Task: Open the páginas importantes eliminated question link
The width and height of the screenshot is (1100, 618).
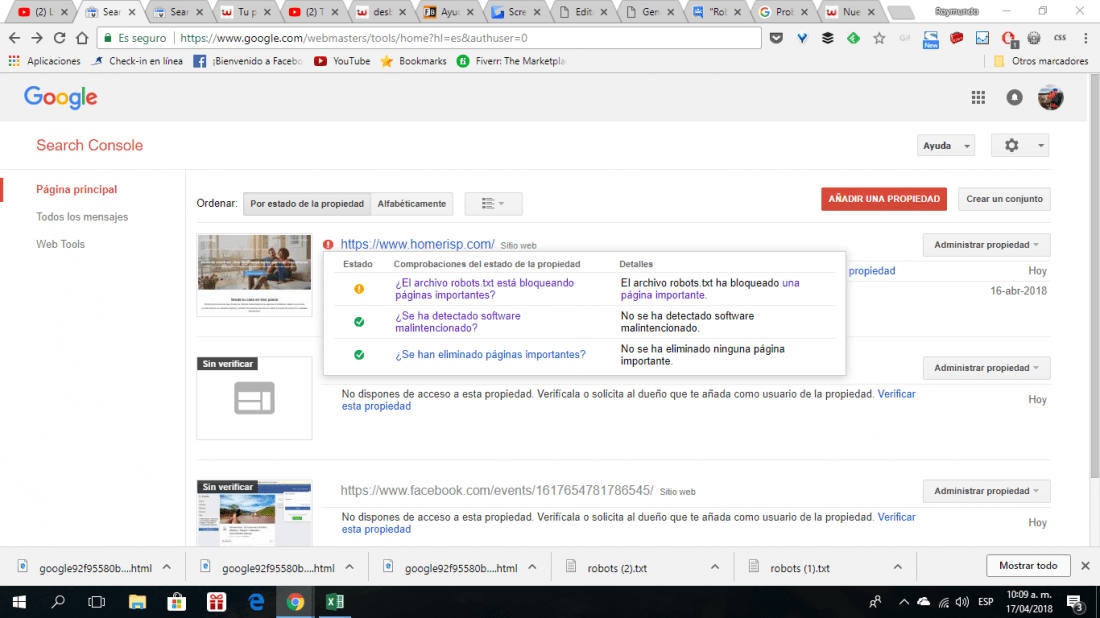Action: [x=490, y=355]
